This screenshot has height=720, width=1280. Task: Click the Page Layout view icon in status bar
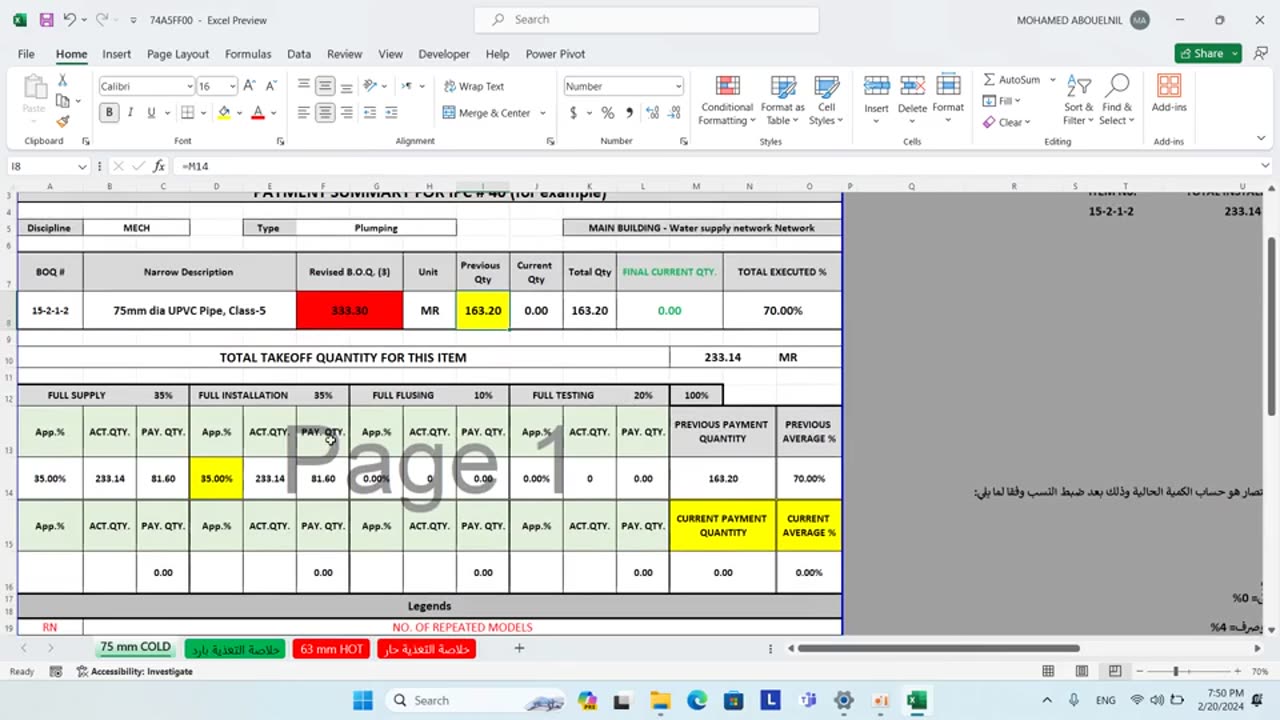pos(1081,671)
